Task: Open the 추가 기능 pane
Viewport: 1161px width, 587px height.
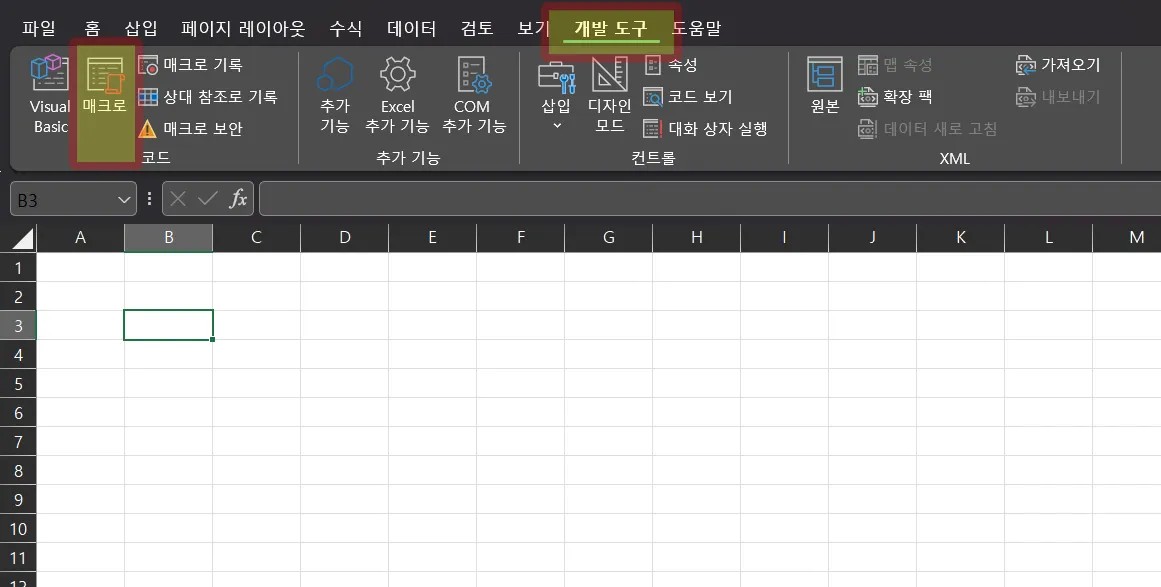Action: (334, 95)
